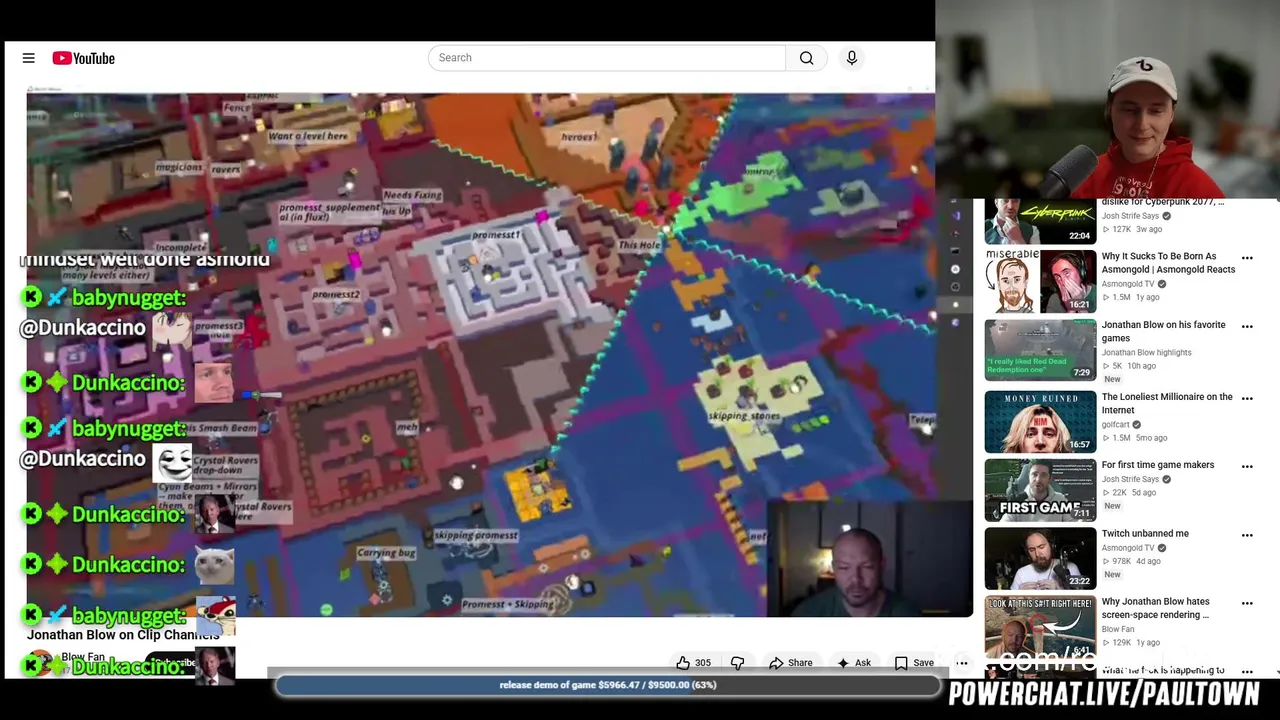
Task: Visit Blow Fan channel under screen-space rendering video
Action: [x=1118, y=629]
